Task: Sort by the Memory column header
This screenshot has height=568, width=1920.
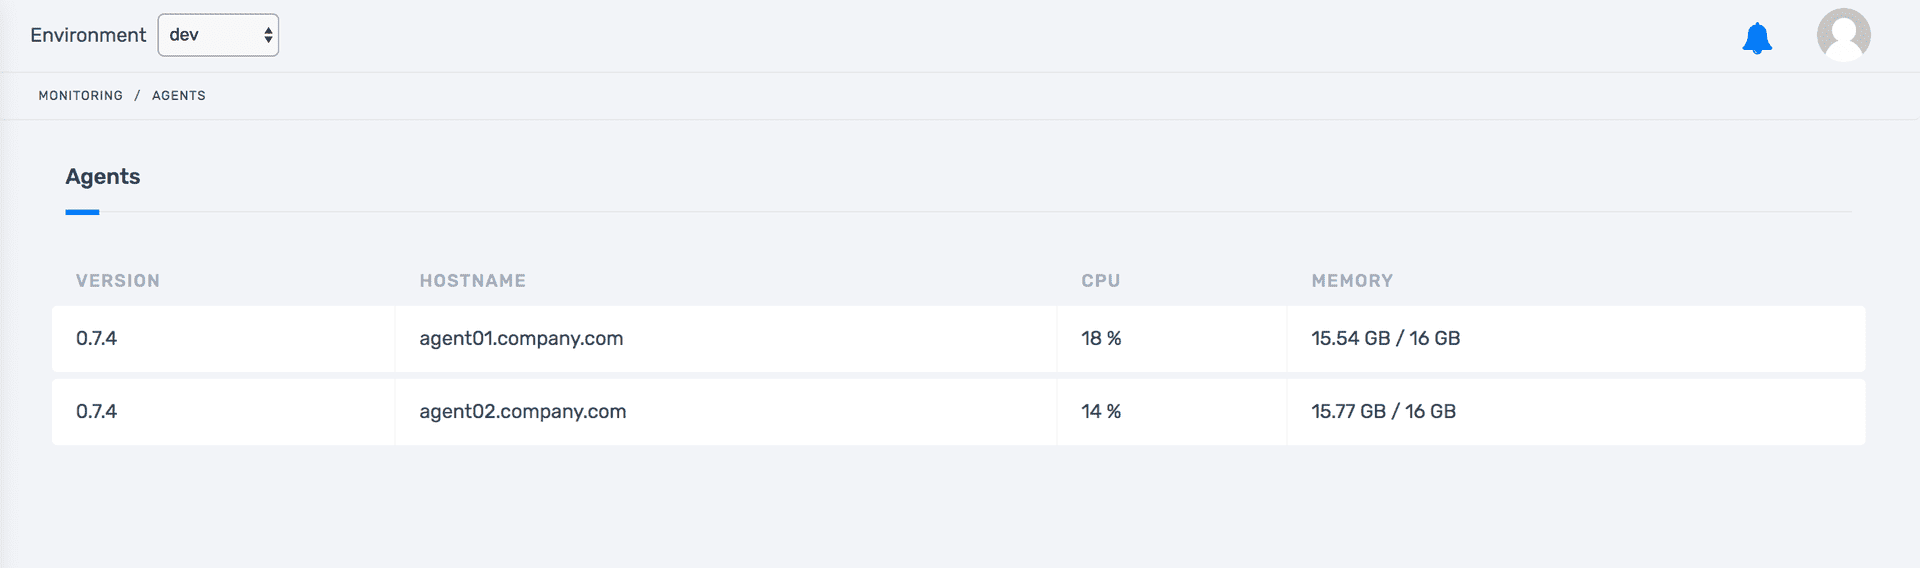Action: (x=1353, y=281)
